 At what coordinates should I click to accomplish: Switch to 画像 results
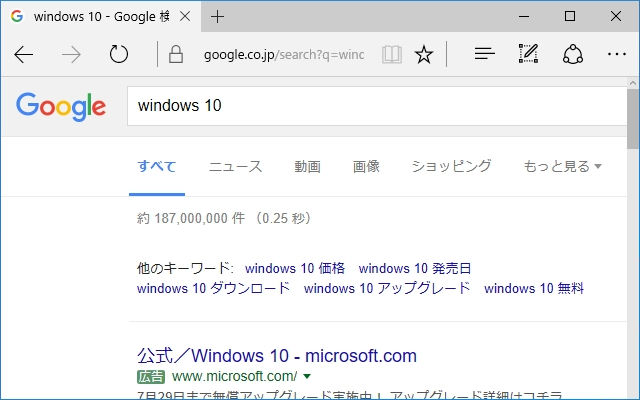click(366, 167)
